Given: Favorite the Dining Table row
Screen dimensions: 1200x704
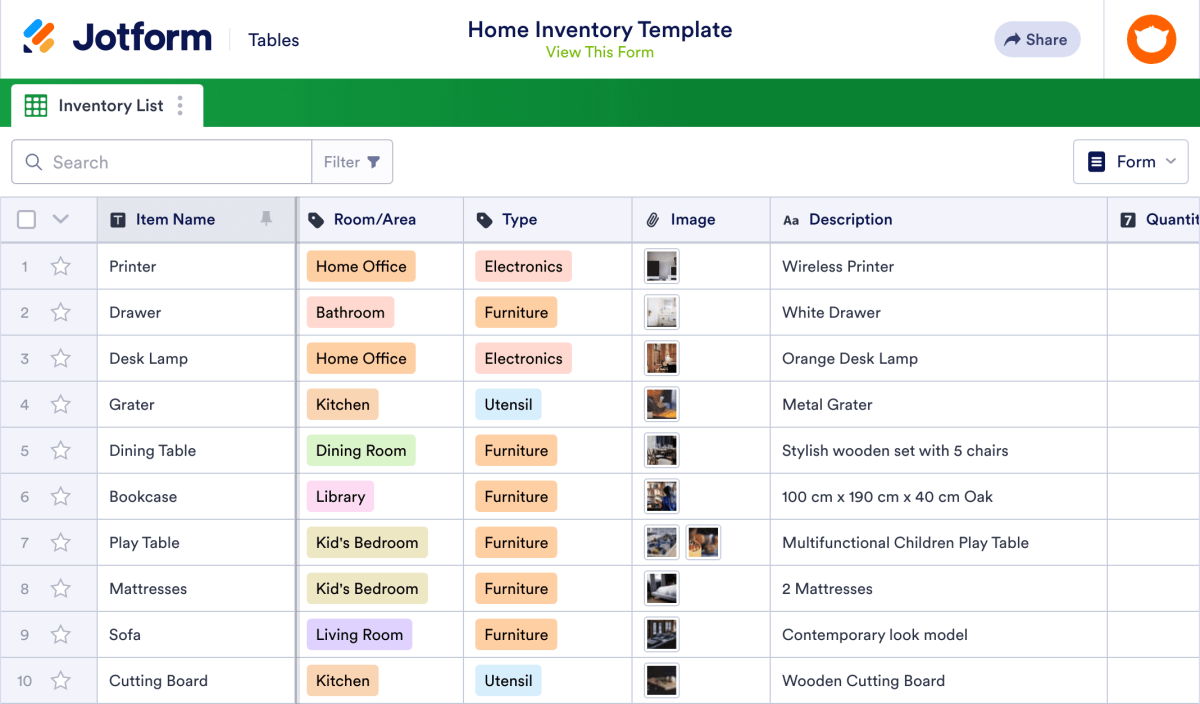Looking at the screenshot, I should coord(60,450).
